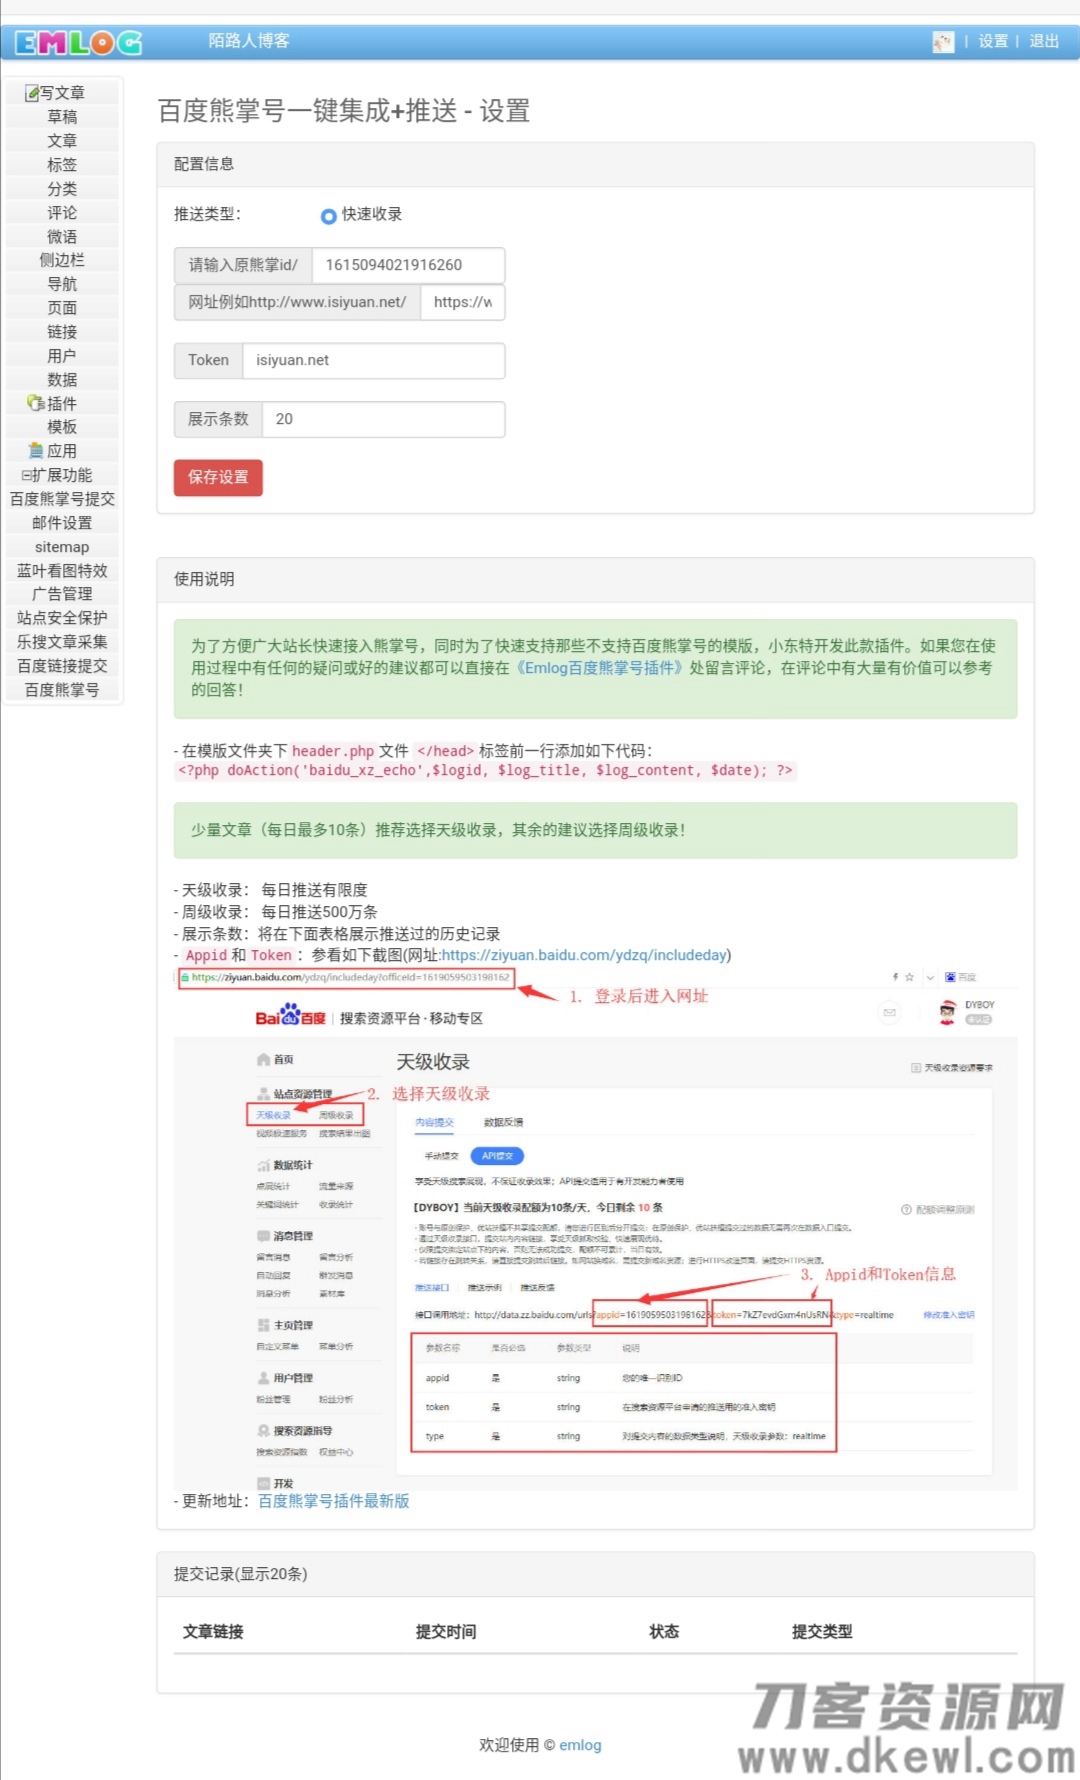Click the 熊掌id input field
The width and height of the screenshot is (1080, 1780).
tap(408, 265)
